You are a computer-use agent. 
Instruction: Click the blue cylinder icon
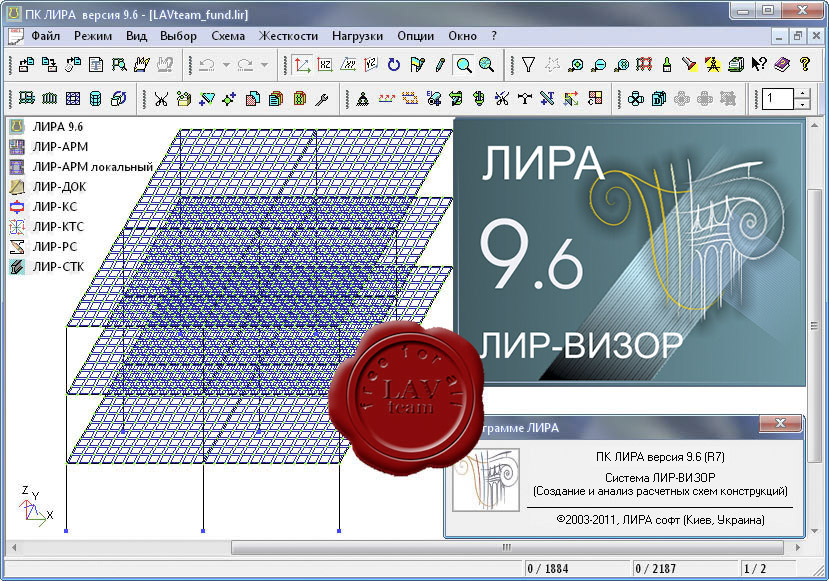click(x=96, y=98)
